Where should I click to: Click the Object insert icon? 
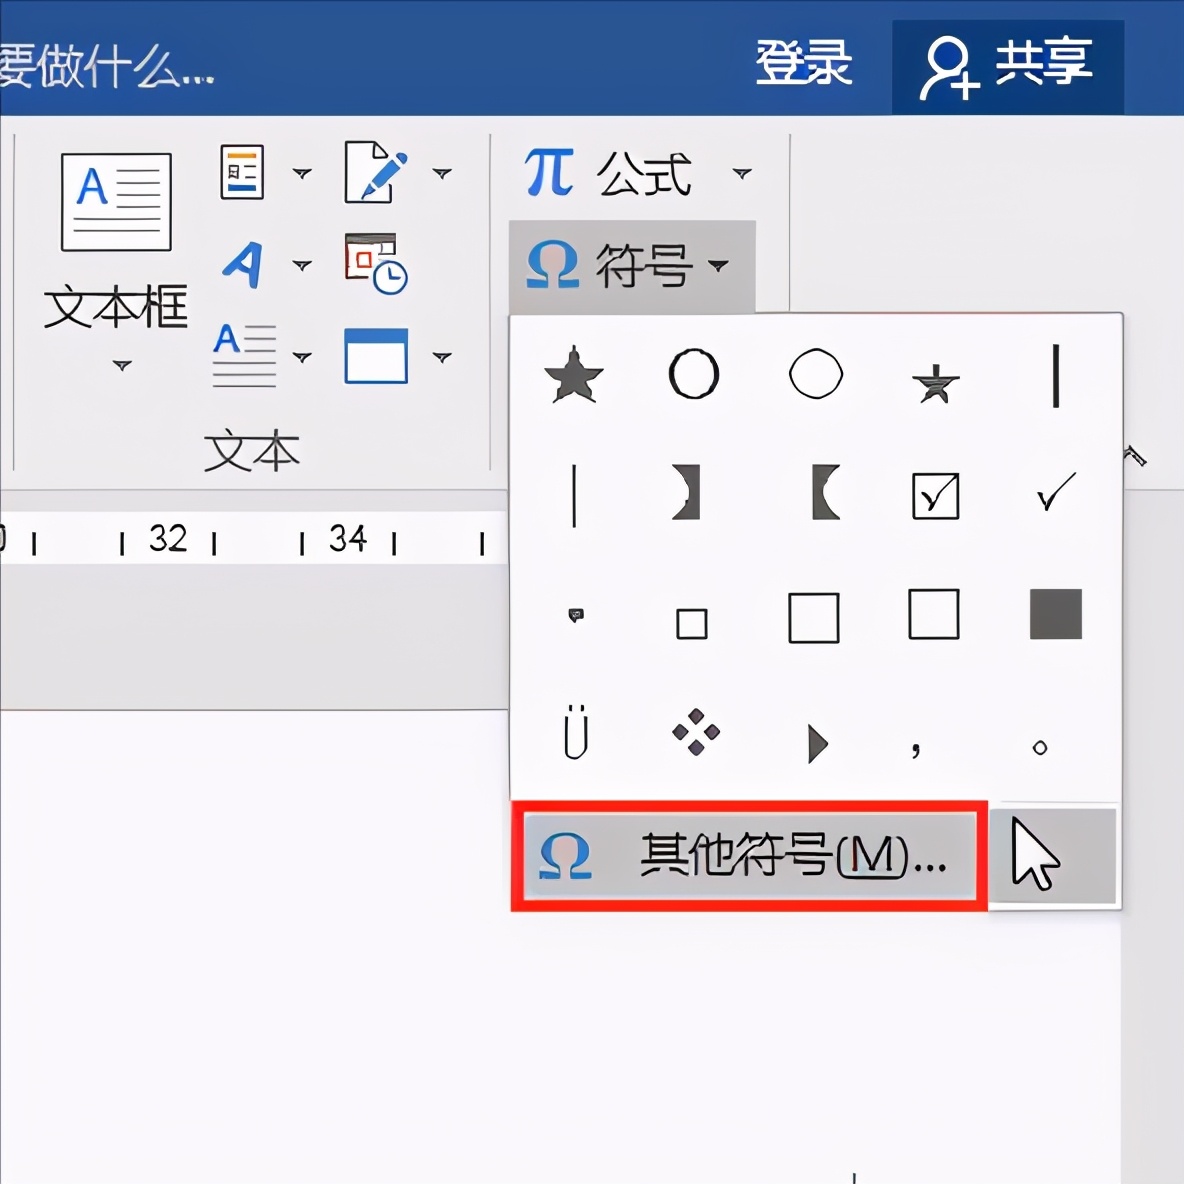(376, 356)
